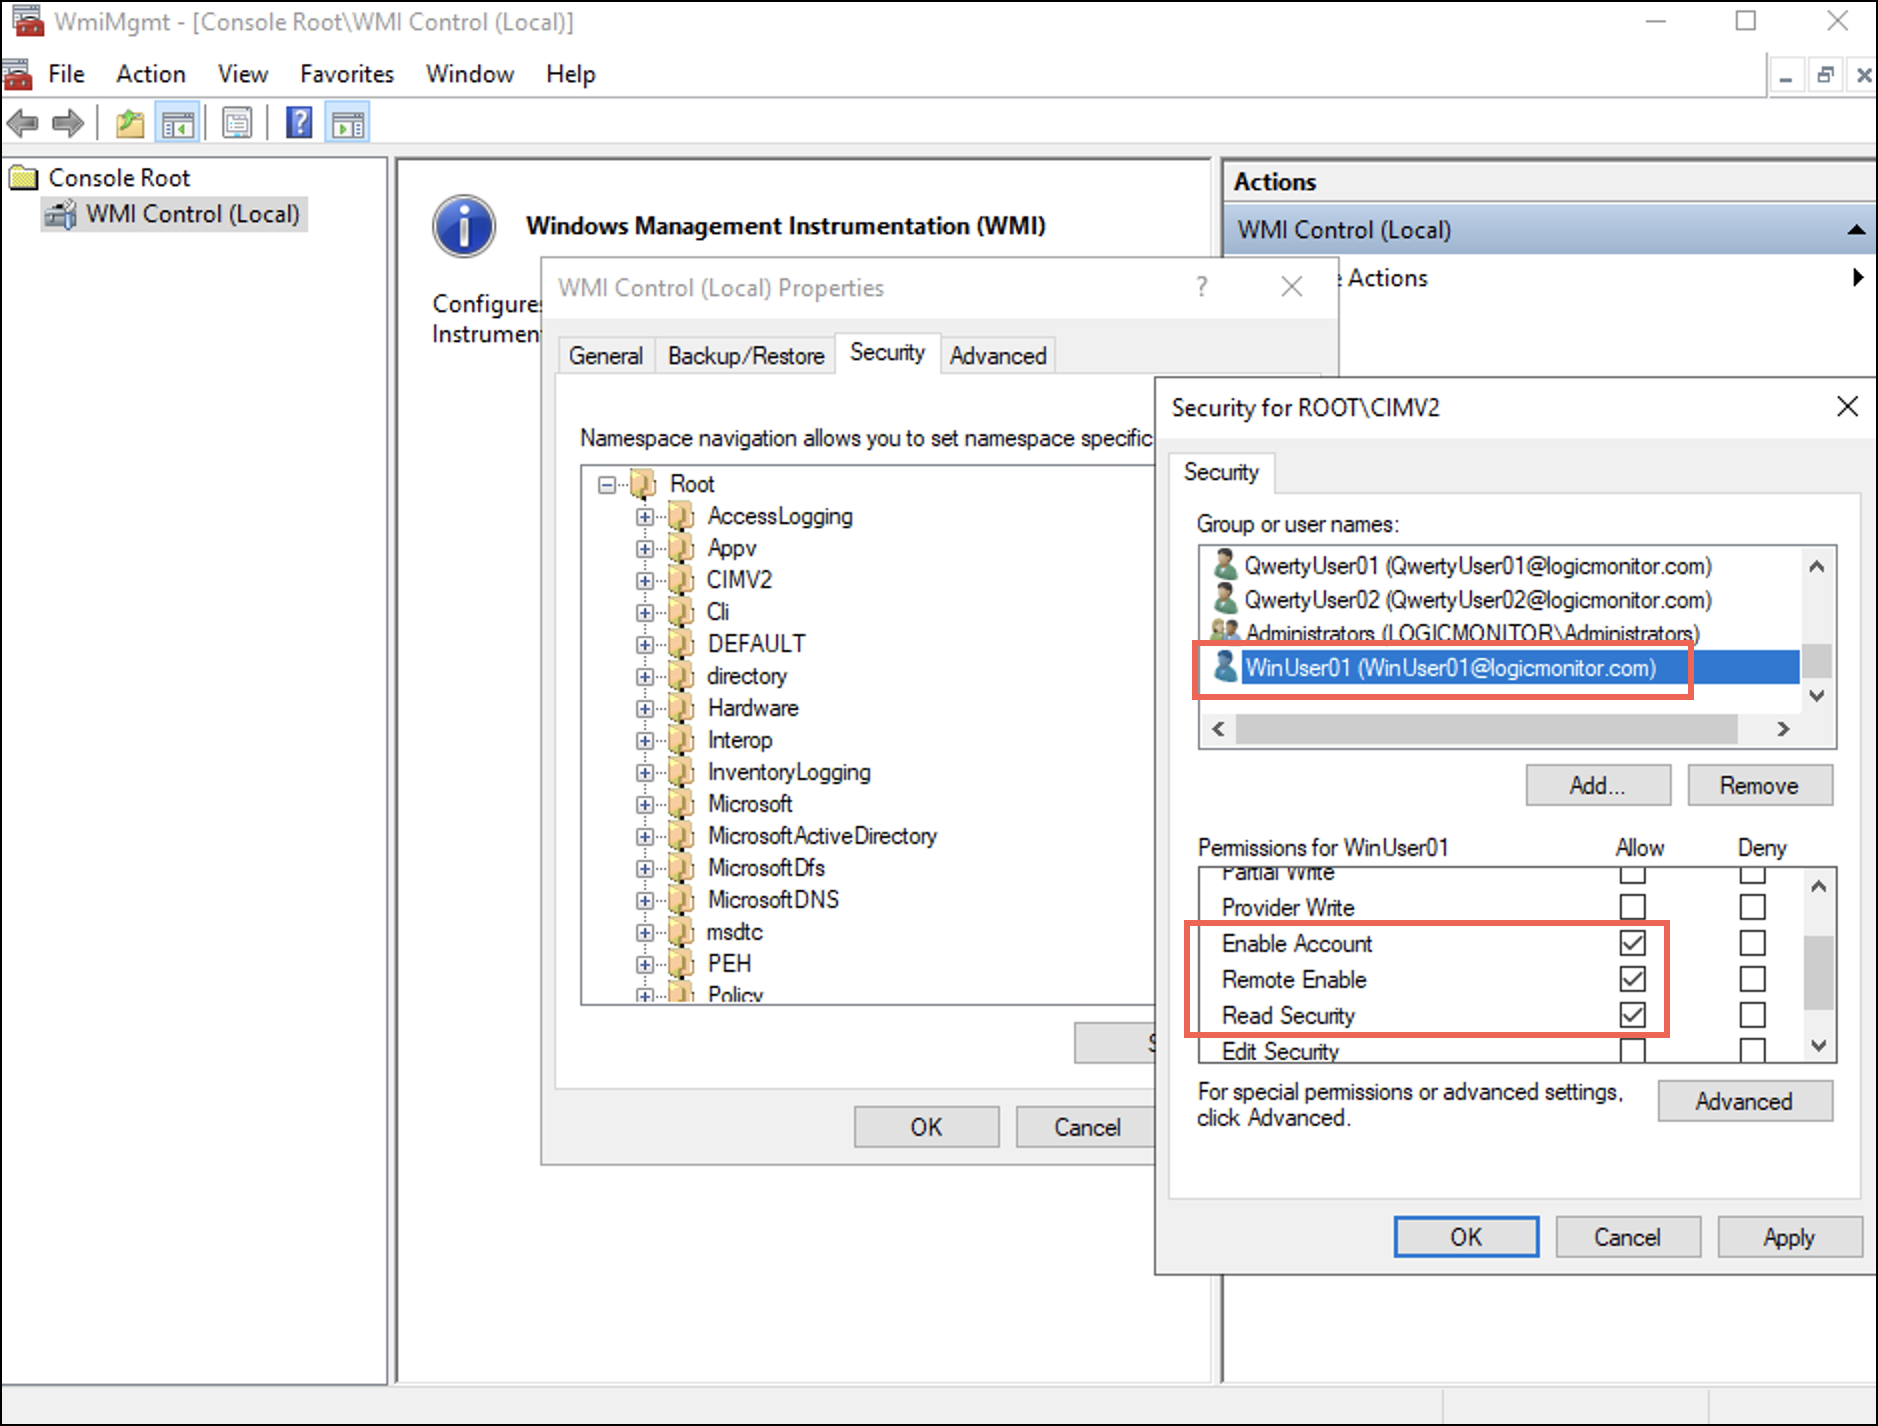Toggle Show/Hide Console Tree toolbar icon
The width and height of the screenshot is (1878, 1426).
point(178,124)
